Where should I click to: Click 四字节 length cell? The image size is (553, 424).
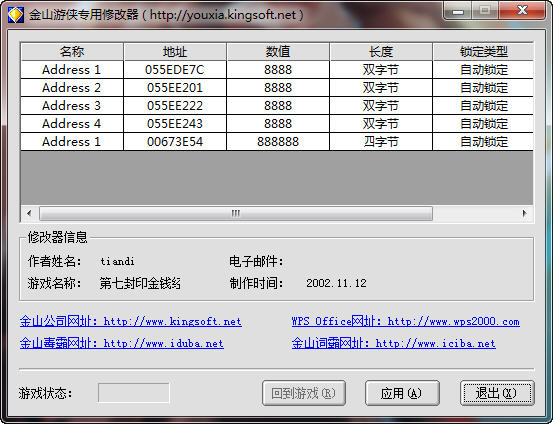pos(381,142)
